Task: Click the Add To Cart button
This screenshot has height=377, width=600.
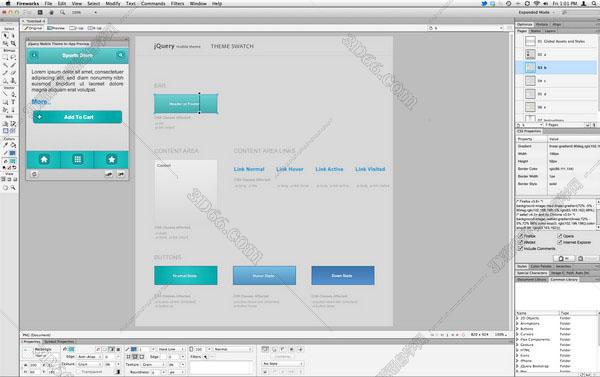Action: coord(77,117)
